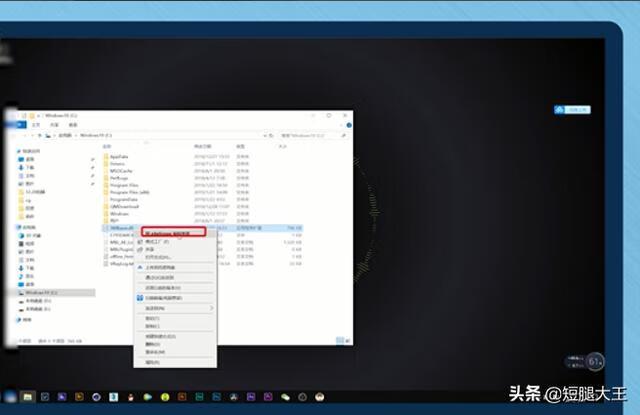
Task: Select 删除 in the context menu
Action: (x=153, y=343)
